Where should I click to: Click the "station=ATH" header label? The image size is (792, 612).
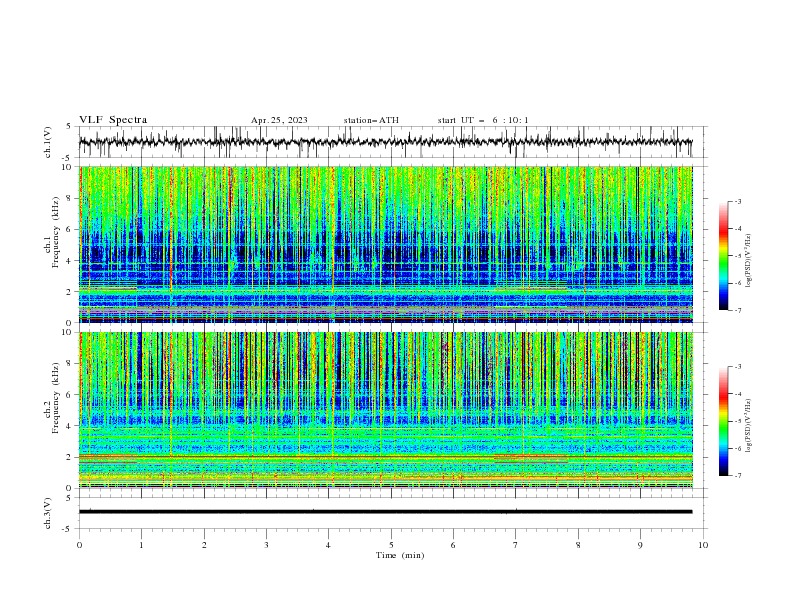tap(371, 120)
